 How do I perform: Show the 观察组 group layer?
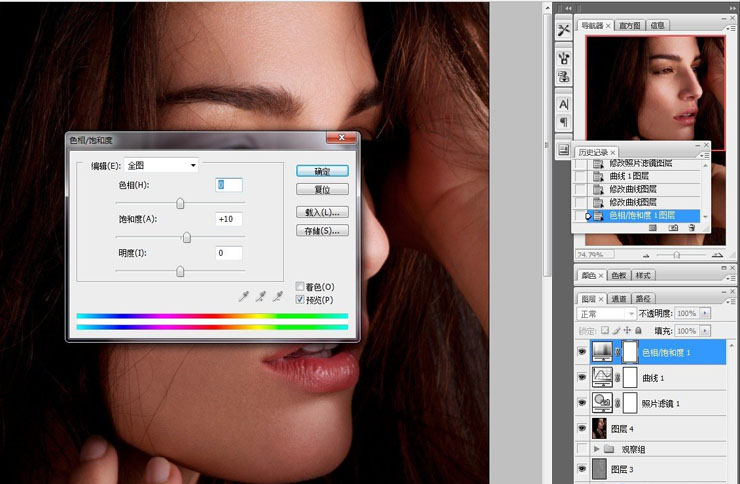[x=582, y=449]
